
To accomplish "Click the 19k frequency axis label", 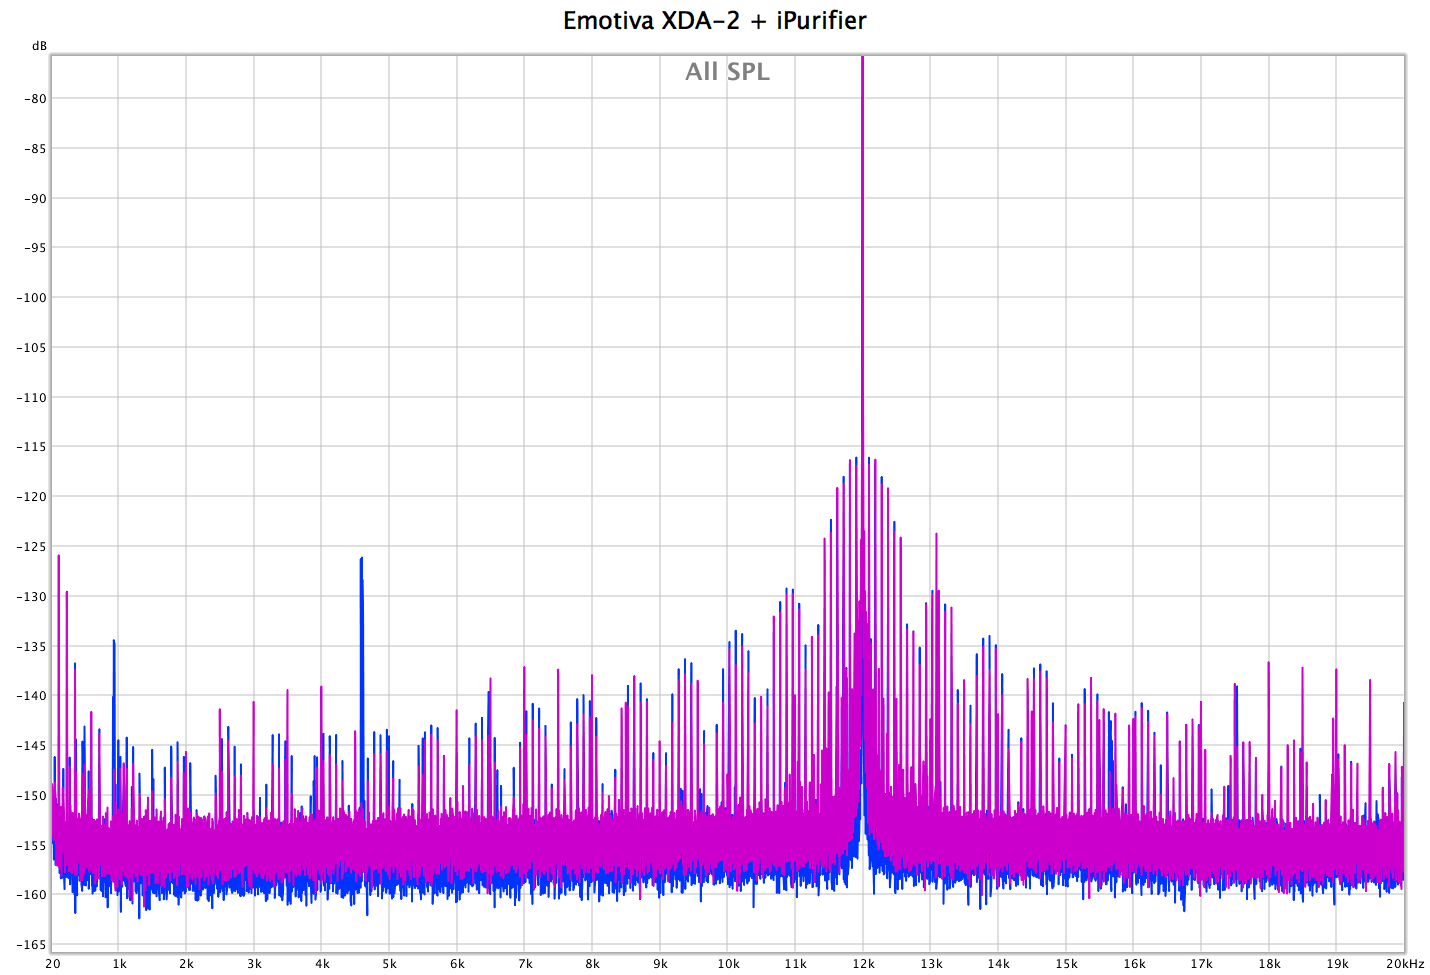I will tap(1337, 964).
